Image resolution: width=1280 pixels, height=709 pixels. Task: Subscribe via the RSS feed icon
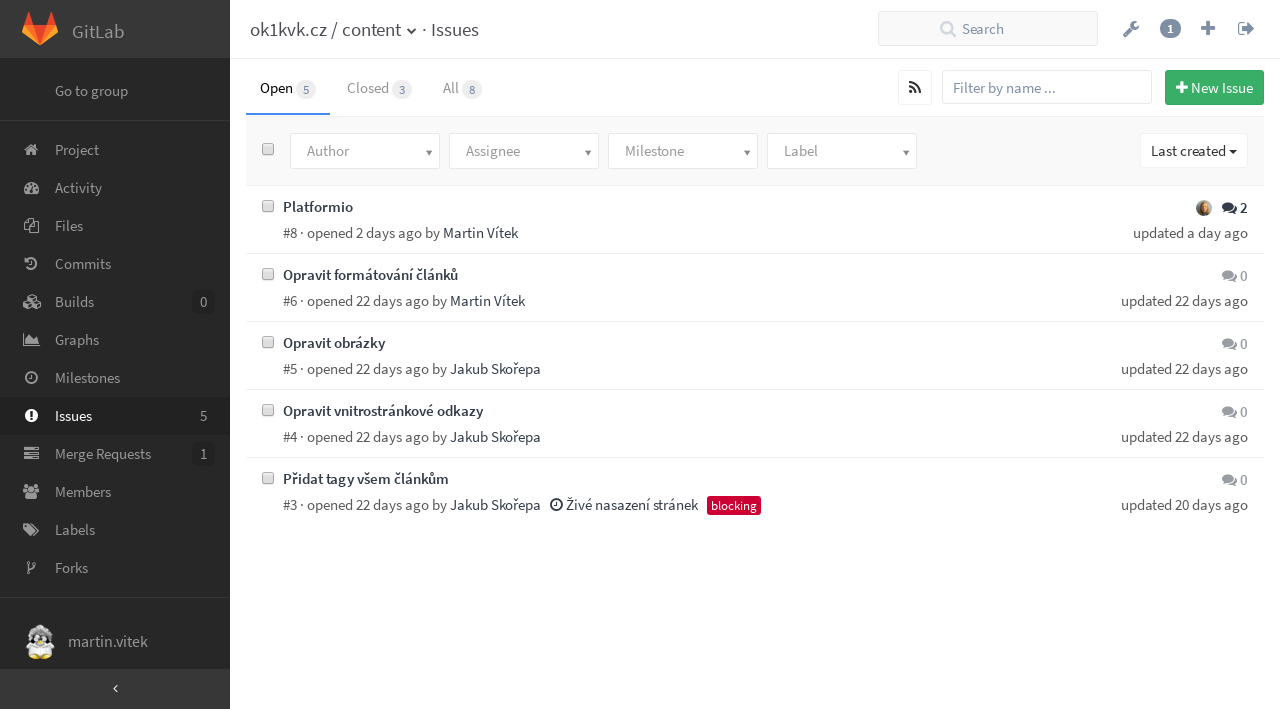coord(915,88)
